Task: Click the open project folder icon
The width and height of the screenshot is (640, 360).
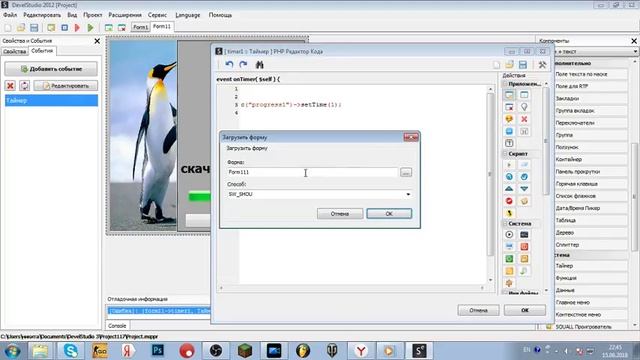Action: [x=21, y=28]
